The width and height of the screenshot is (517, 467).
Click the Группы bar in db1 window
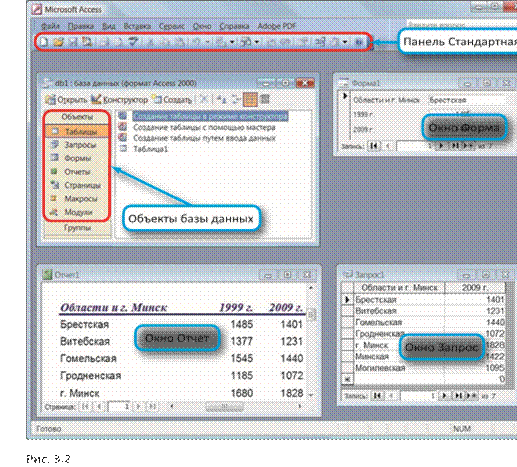click(77, 228)
